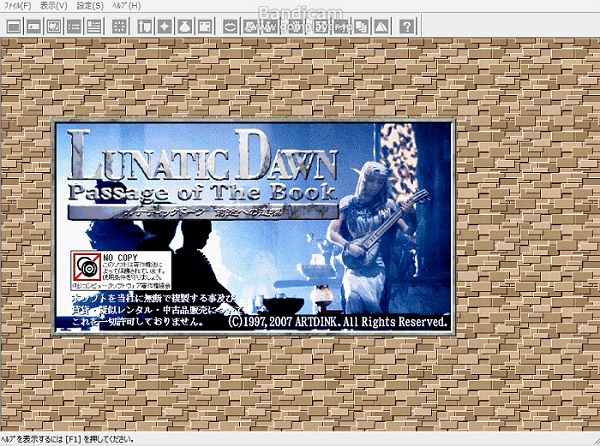Click the face portrait toolbar icon

click(x=54, y=26)
